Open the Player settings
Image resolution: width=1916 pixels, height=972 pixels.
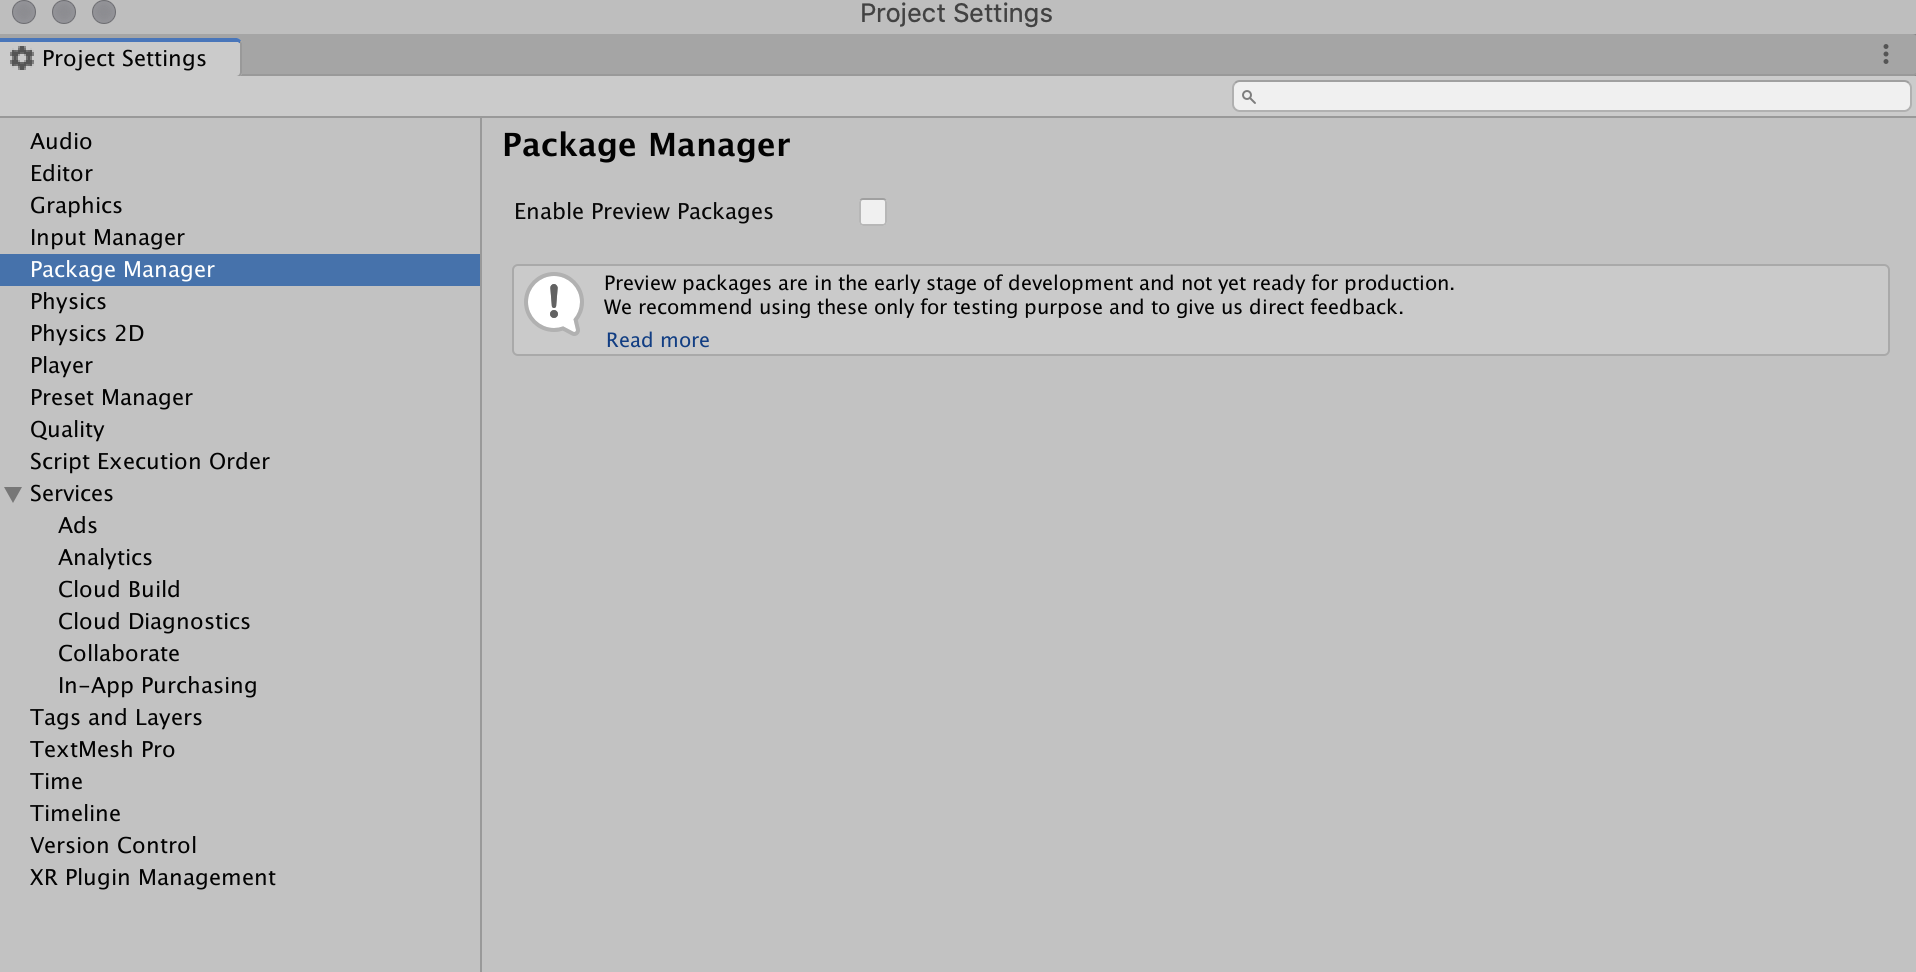[x=61, y=365]
